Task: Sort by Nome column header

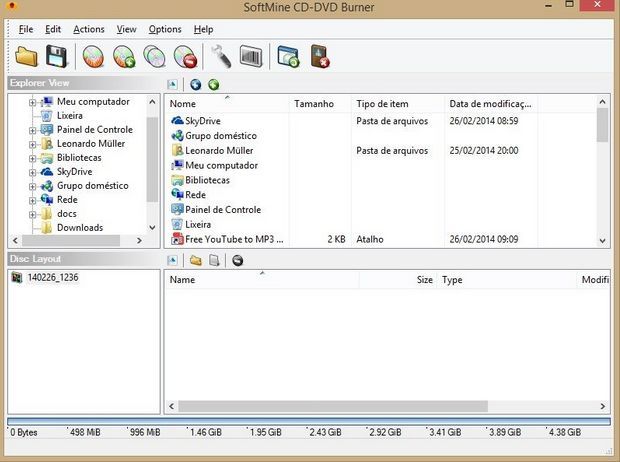Action: pyautogui.click(x=227, y=104)
